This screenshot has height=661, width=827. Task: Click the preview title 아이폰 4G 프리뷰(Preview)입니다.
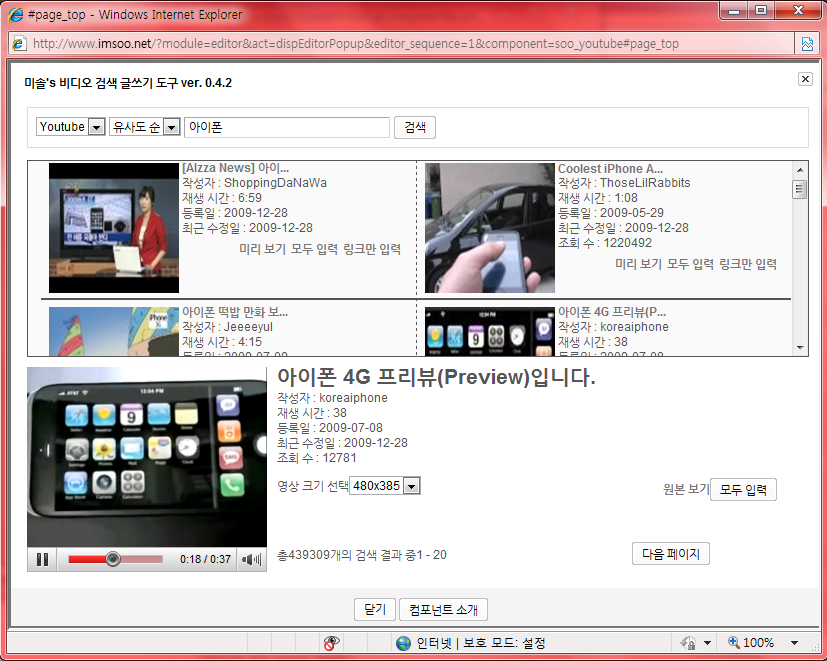436,377
